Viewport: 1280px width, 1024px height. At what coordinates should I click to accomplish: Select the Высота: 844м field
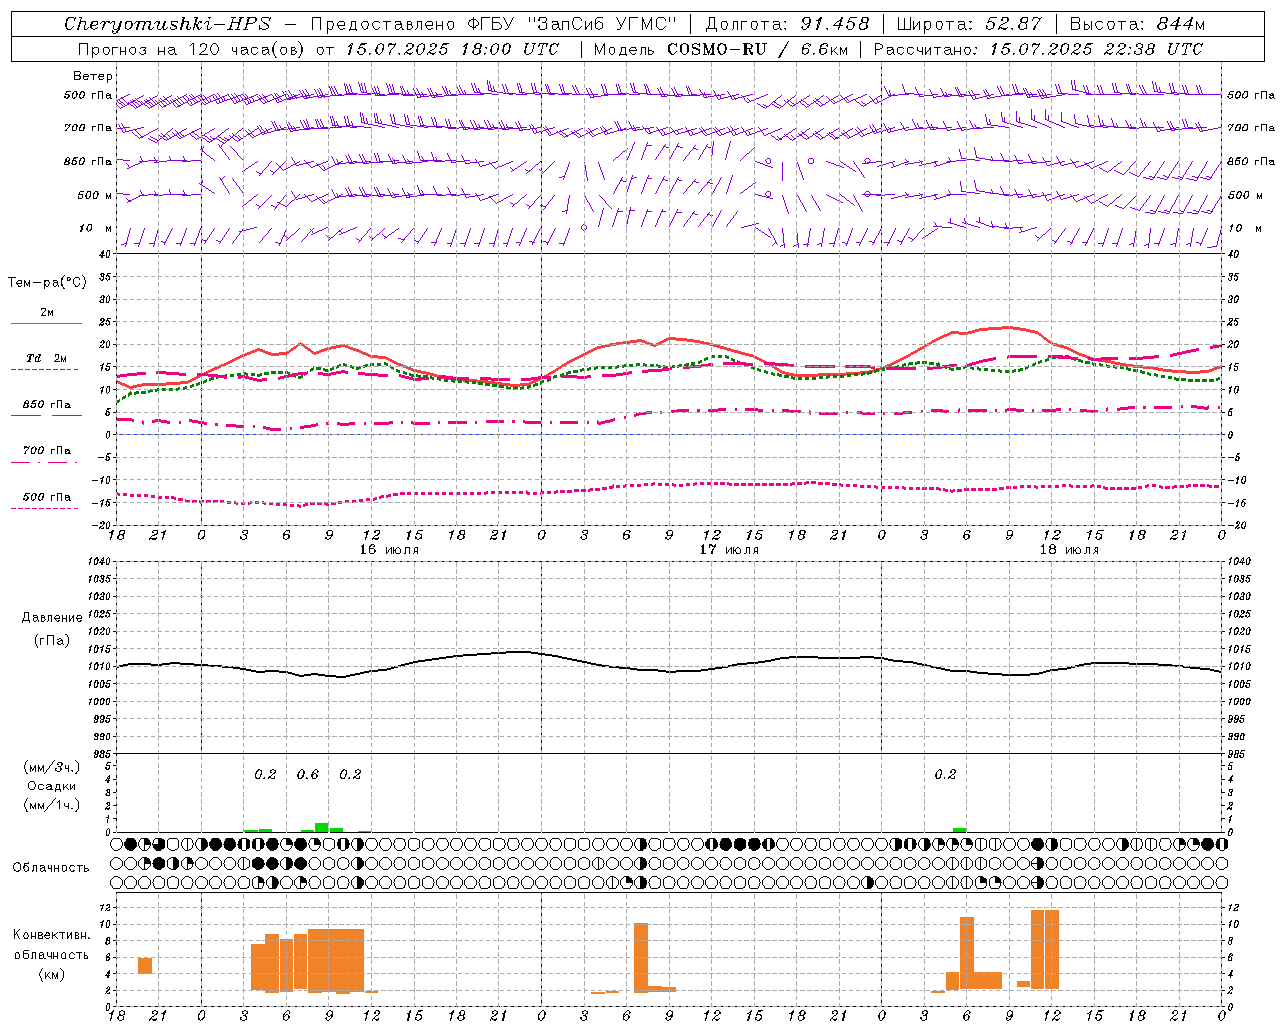coord(1137,24)
